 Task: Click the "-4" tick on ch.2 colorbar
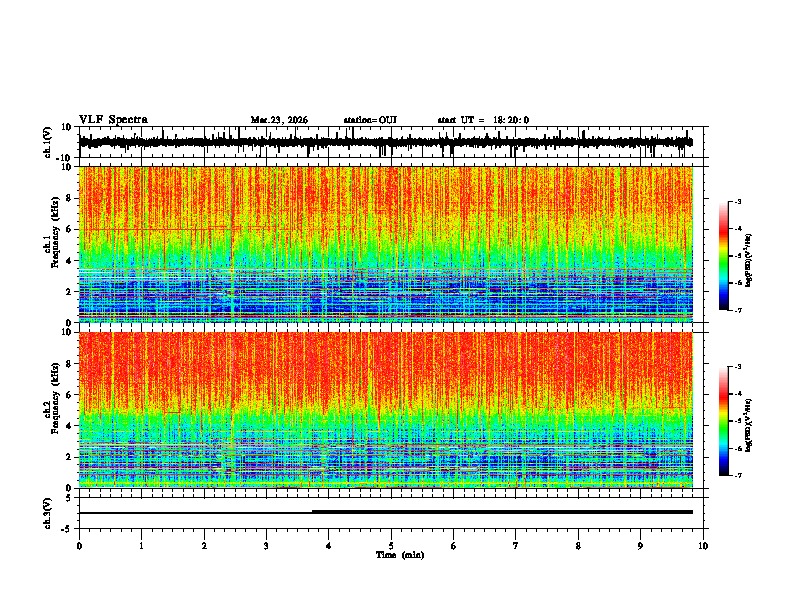[x=738, y=394]
